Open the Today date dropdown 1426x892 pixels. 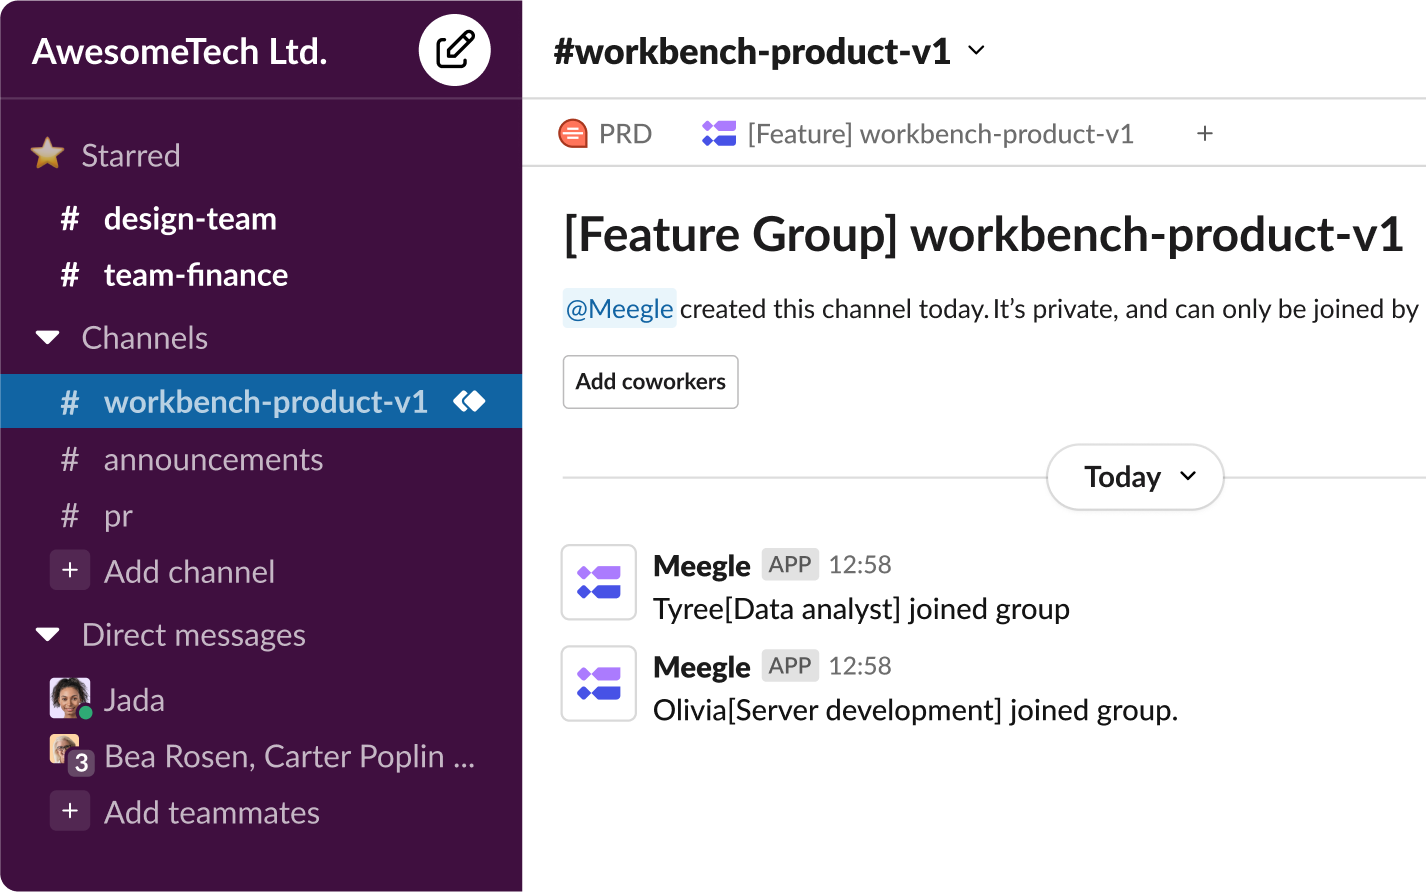[1135, 477]
